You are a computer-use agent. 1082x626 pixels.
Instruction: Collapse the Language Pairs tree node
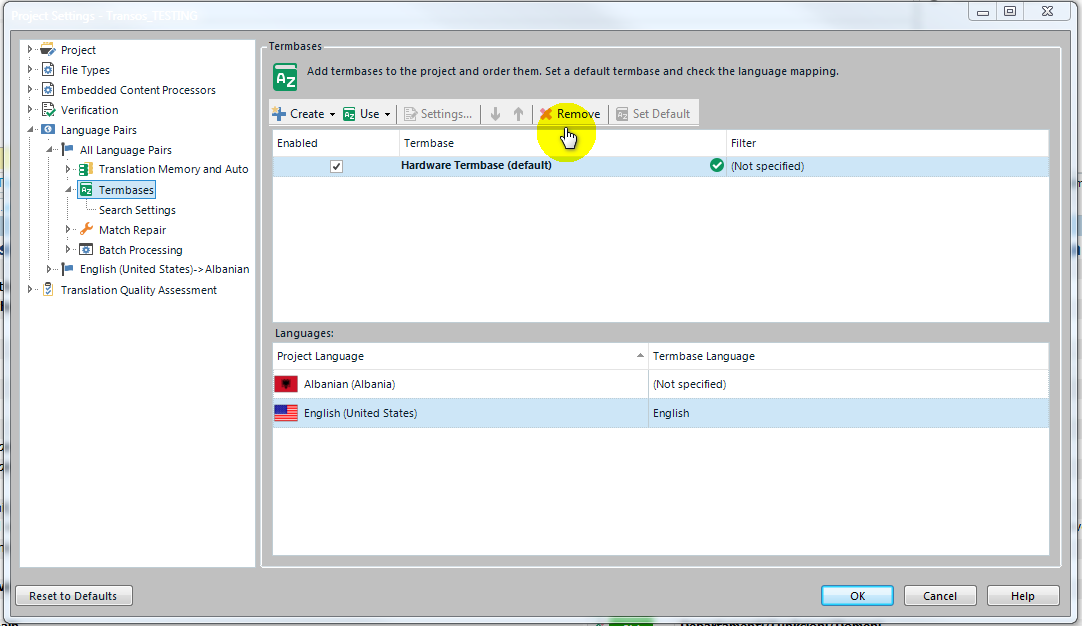pos(31,130)
